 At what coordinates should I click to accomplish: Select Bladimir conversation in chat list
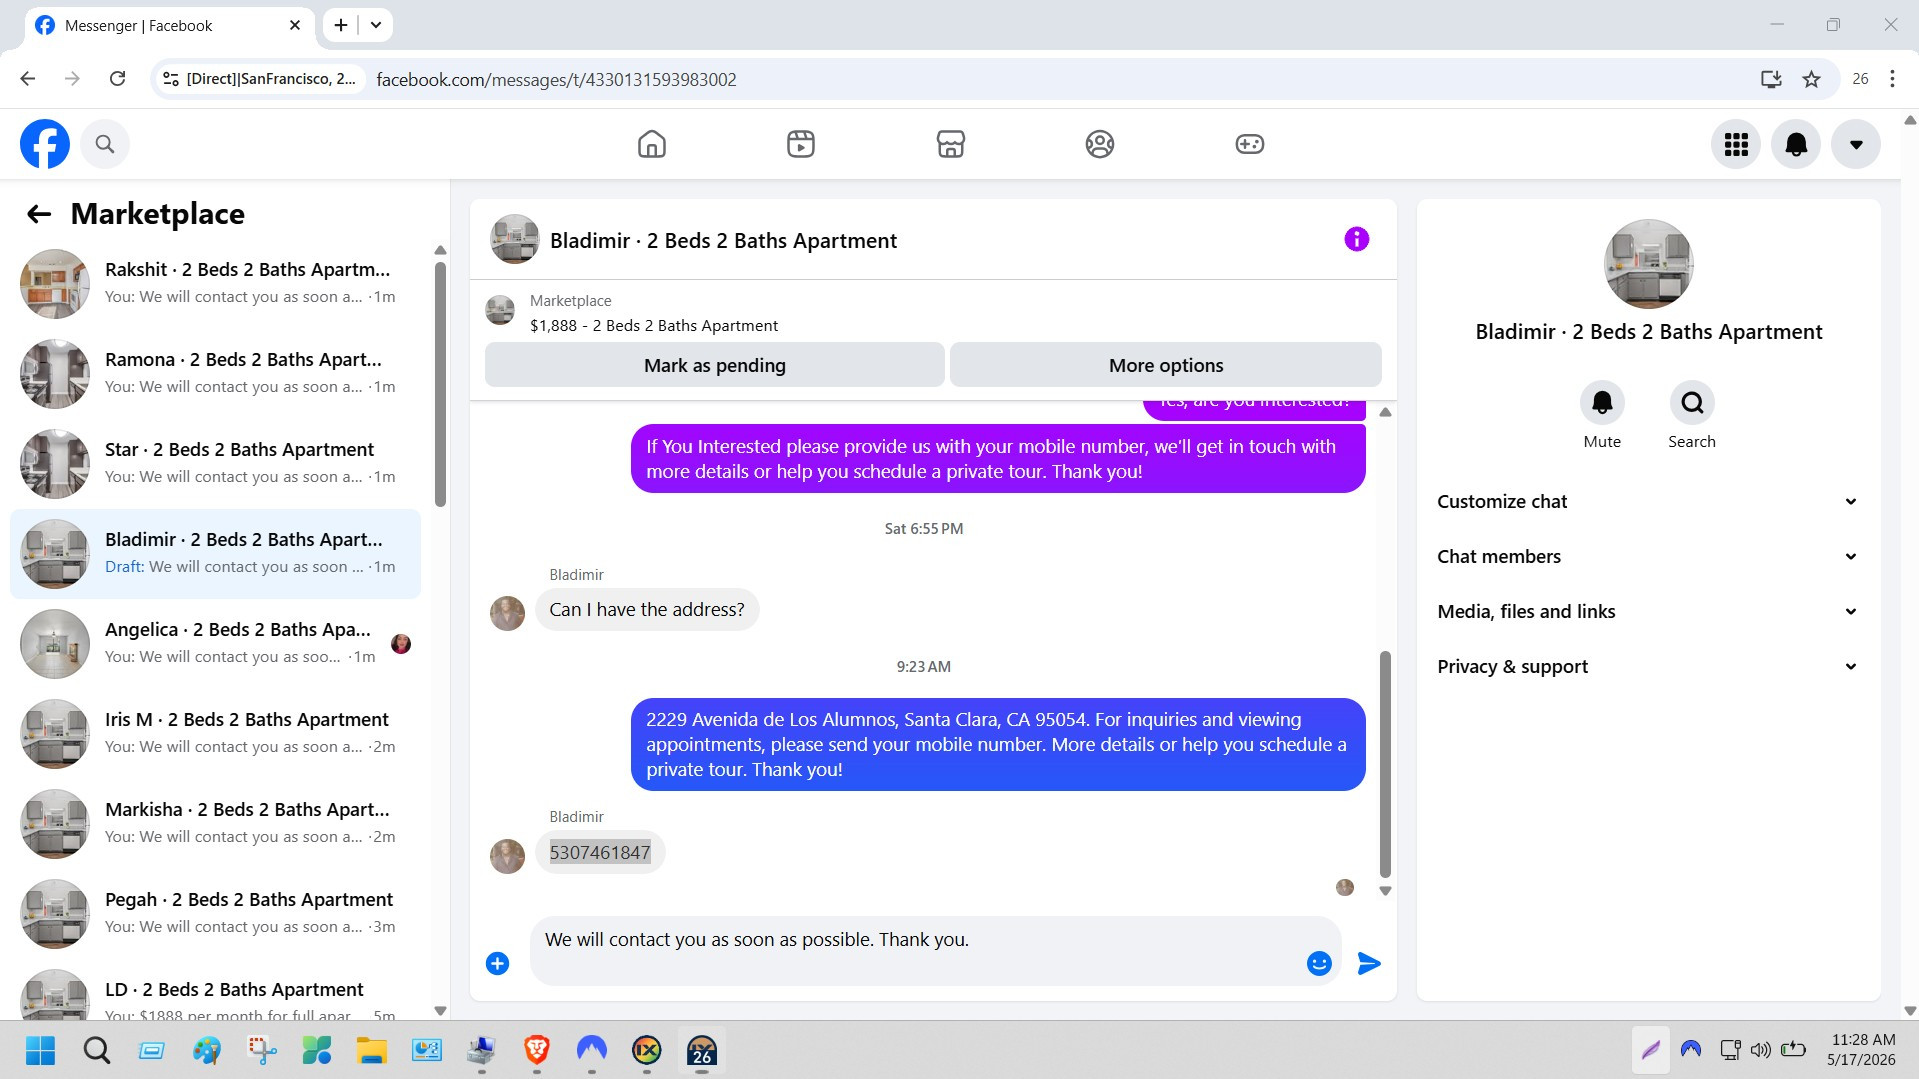(x=215, y=554)
